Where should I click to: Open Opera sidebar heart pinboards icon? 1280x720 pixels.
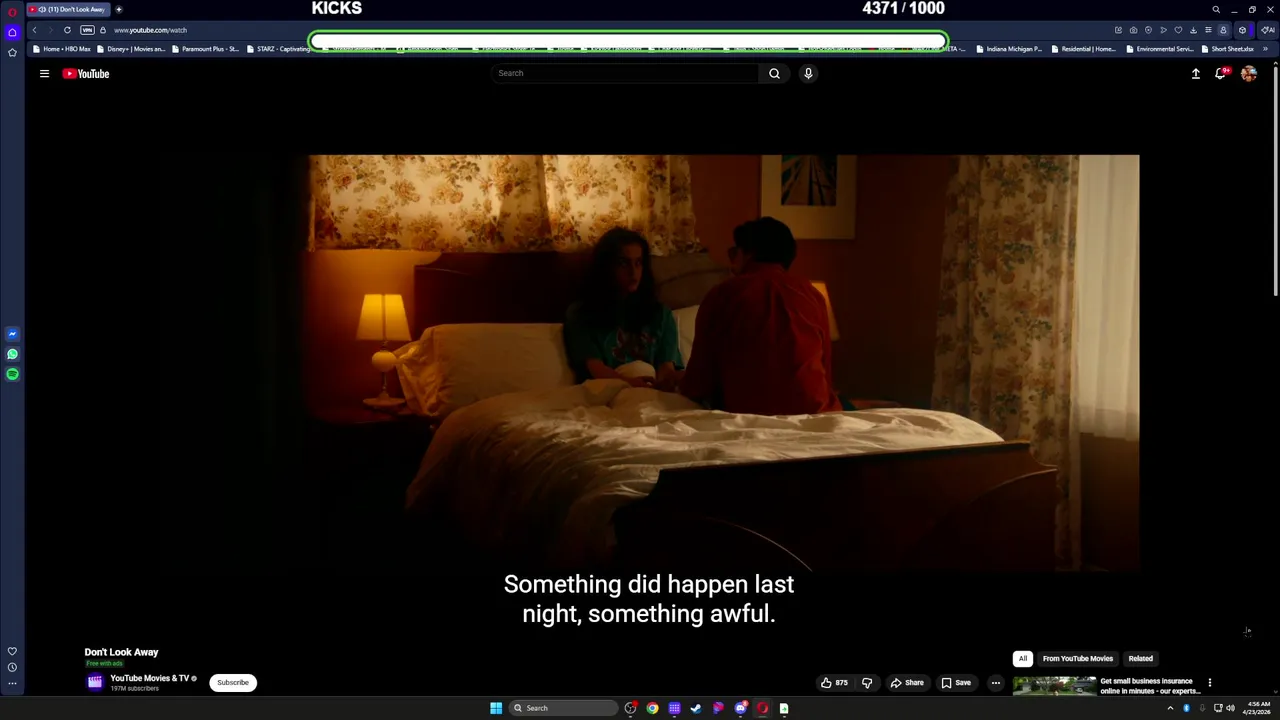12,651
